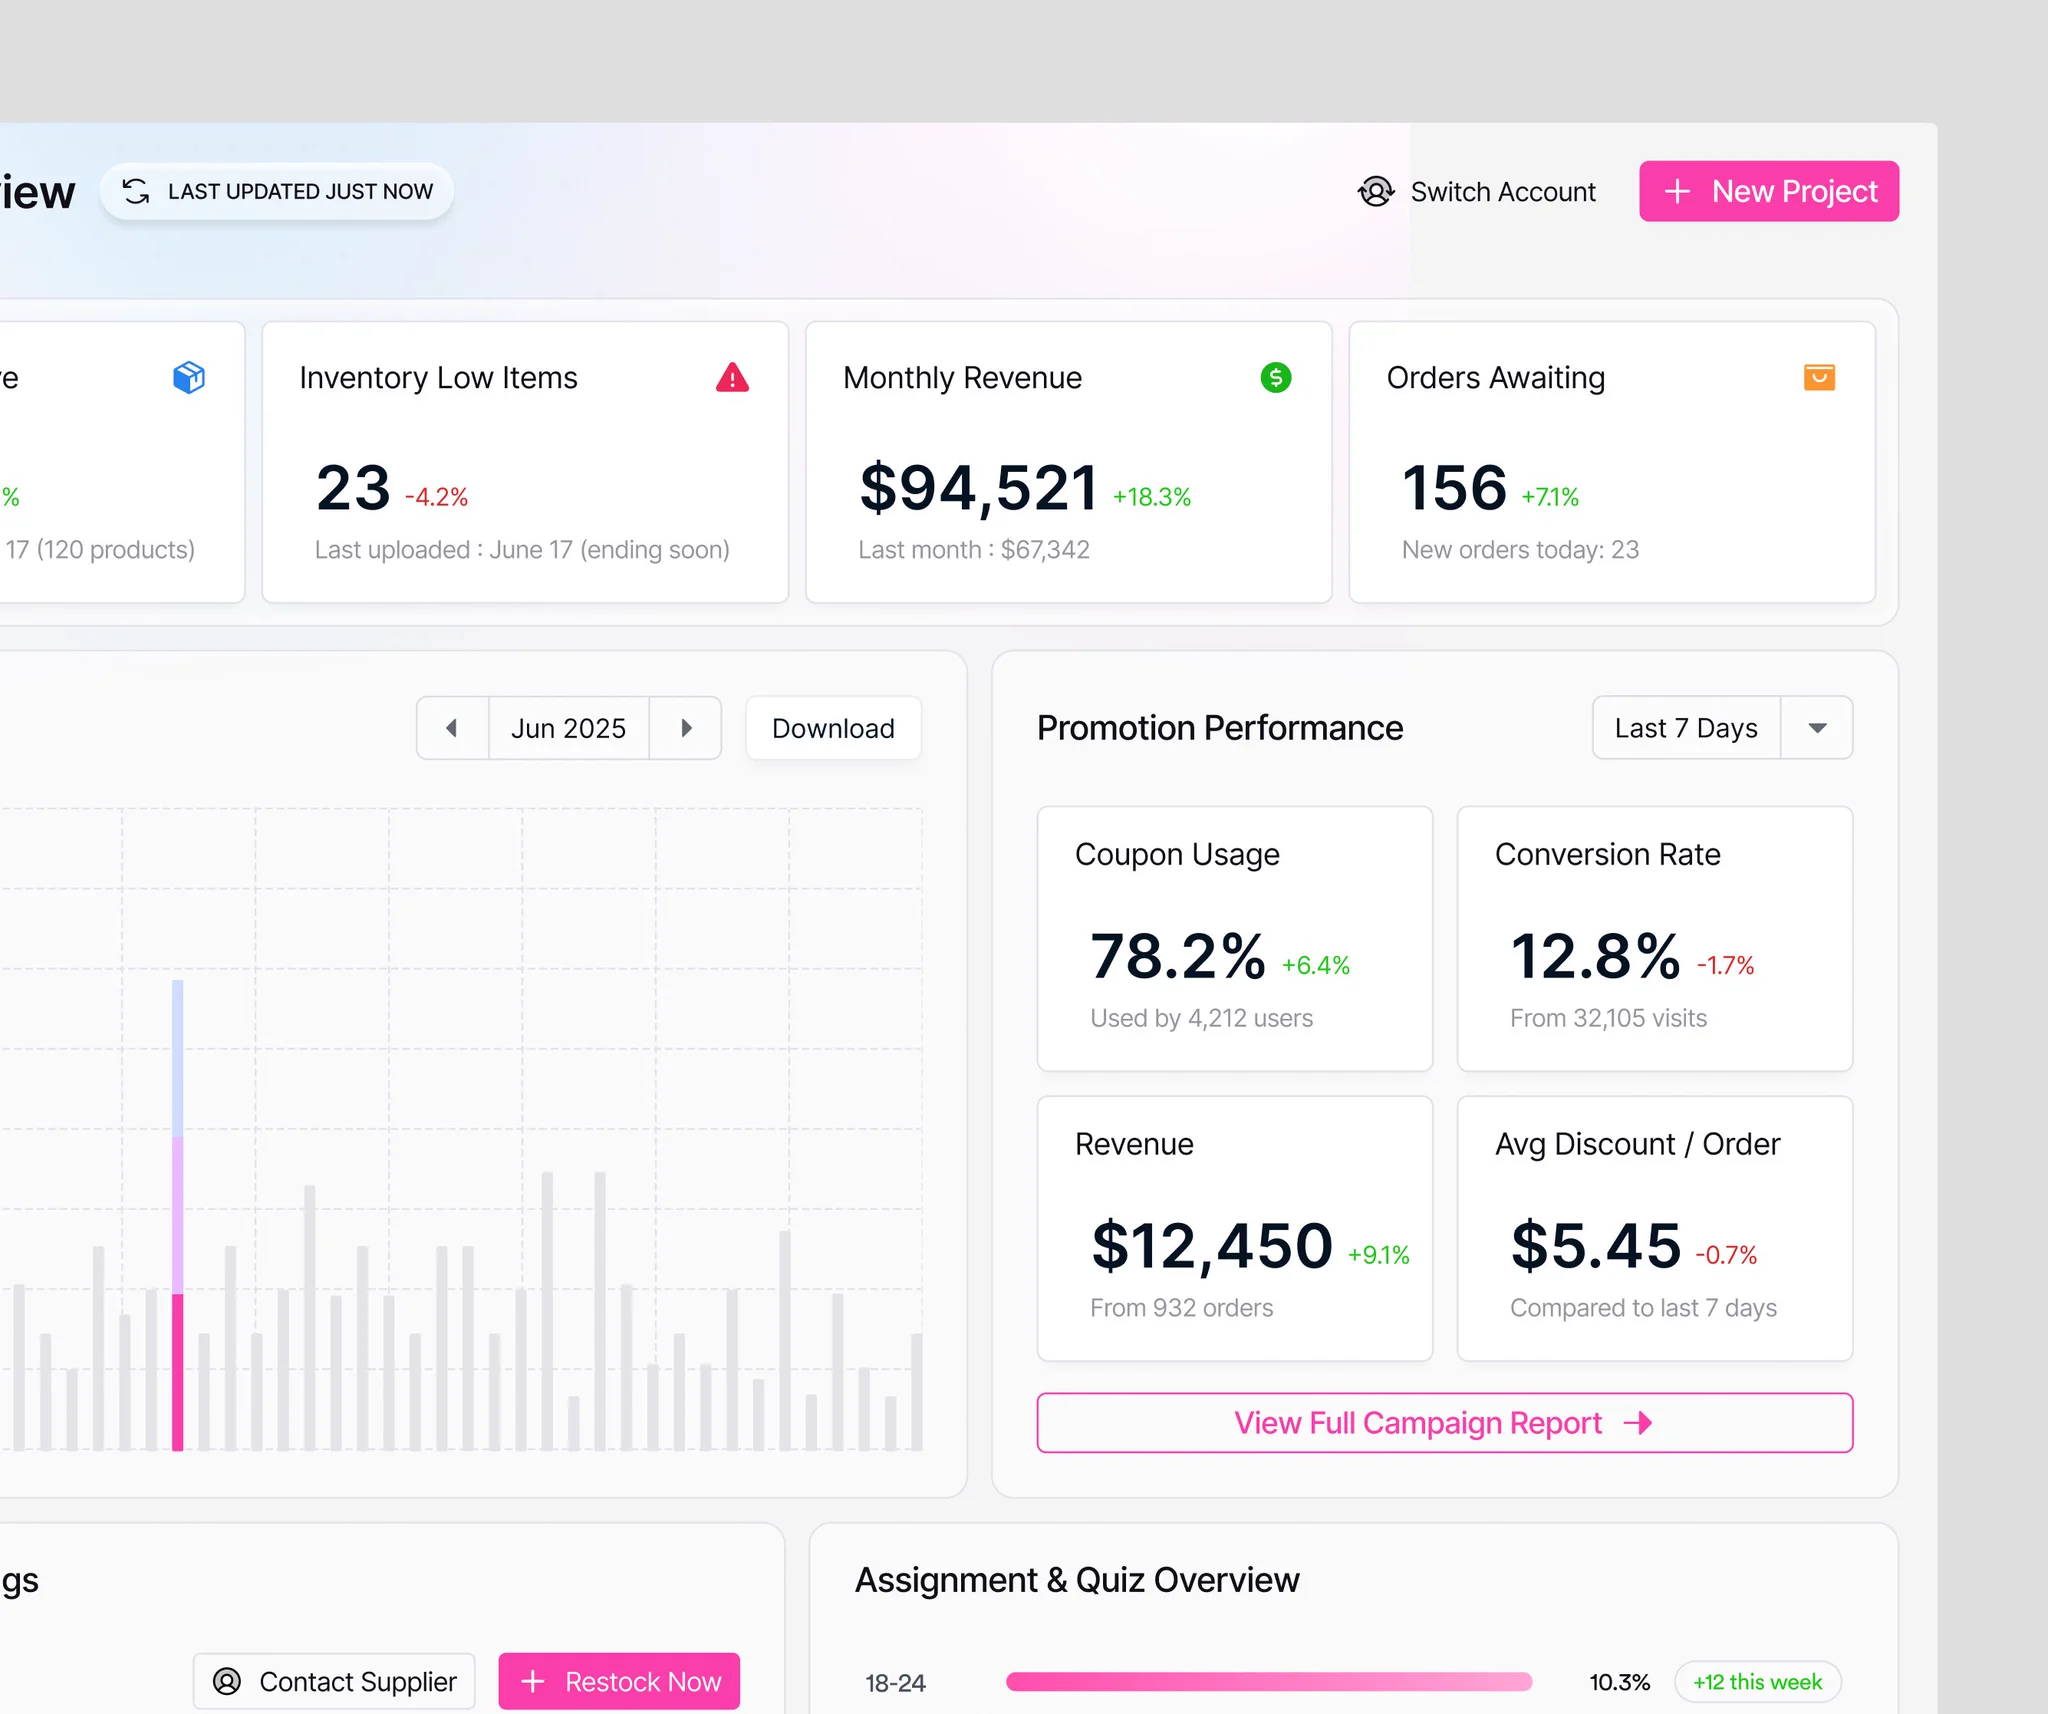Image resolution: width=2048 pixels, height=1714 pixels.
Task: Click the 18-24 pink progress bar
Action: pyautogui.click(x=1268, y=1681)
